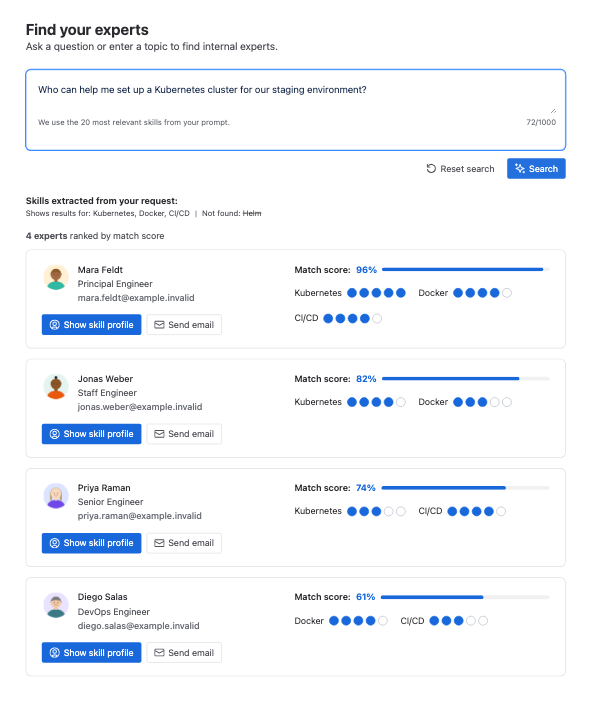Click Mara Feldt's avatar icon
The height and width of the screenshot is (720, 592).
pos(56,277)
